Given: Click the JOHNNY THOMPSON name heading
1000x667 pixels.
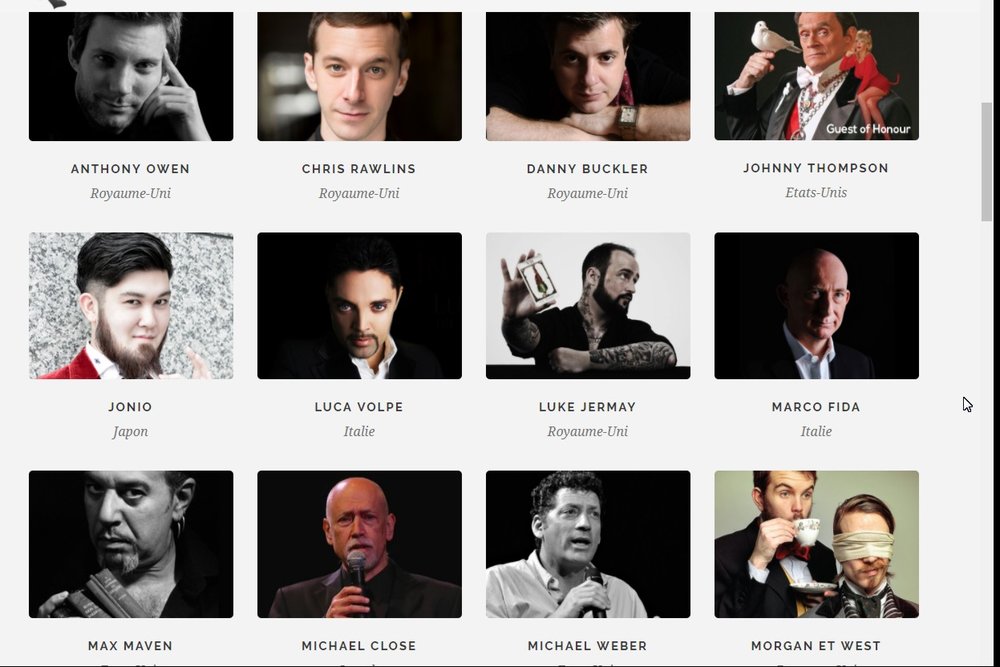Looking at the screenshot, I should tap(816, 168).
